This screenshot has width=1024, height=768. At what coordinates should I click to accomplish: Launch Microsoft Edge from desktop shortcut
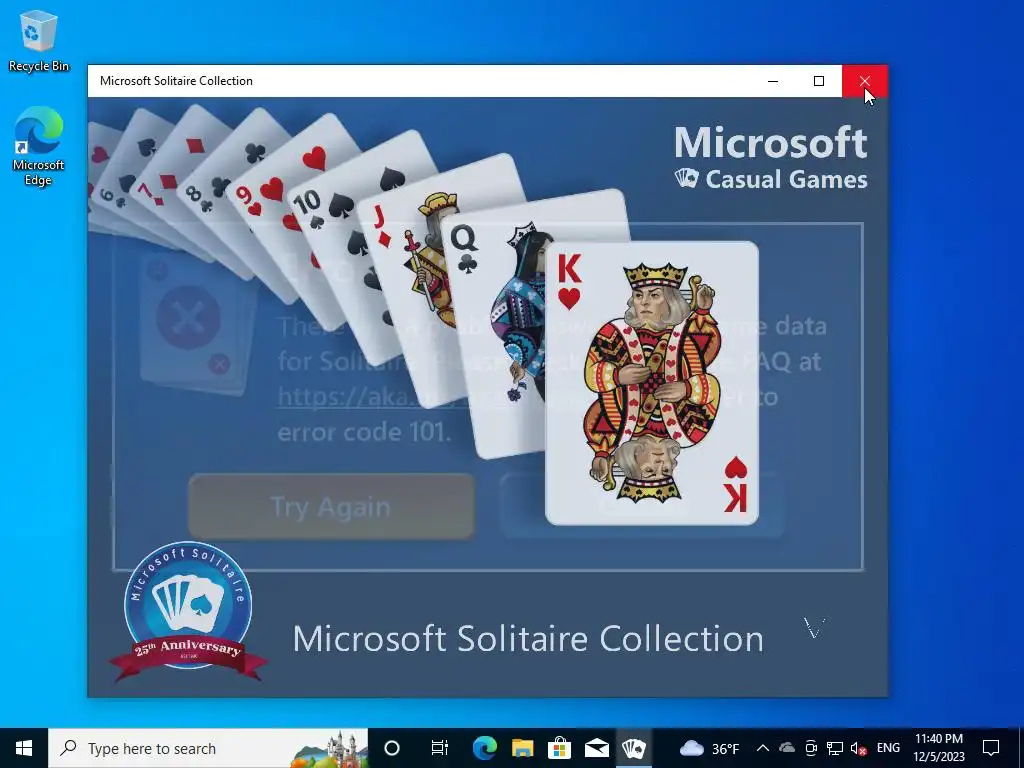click(39, 146)
